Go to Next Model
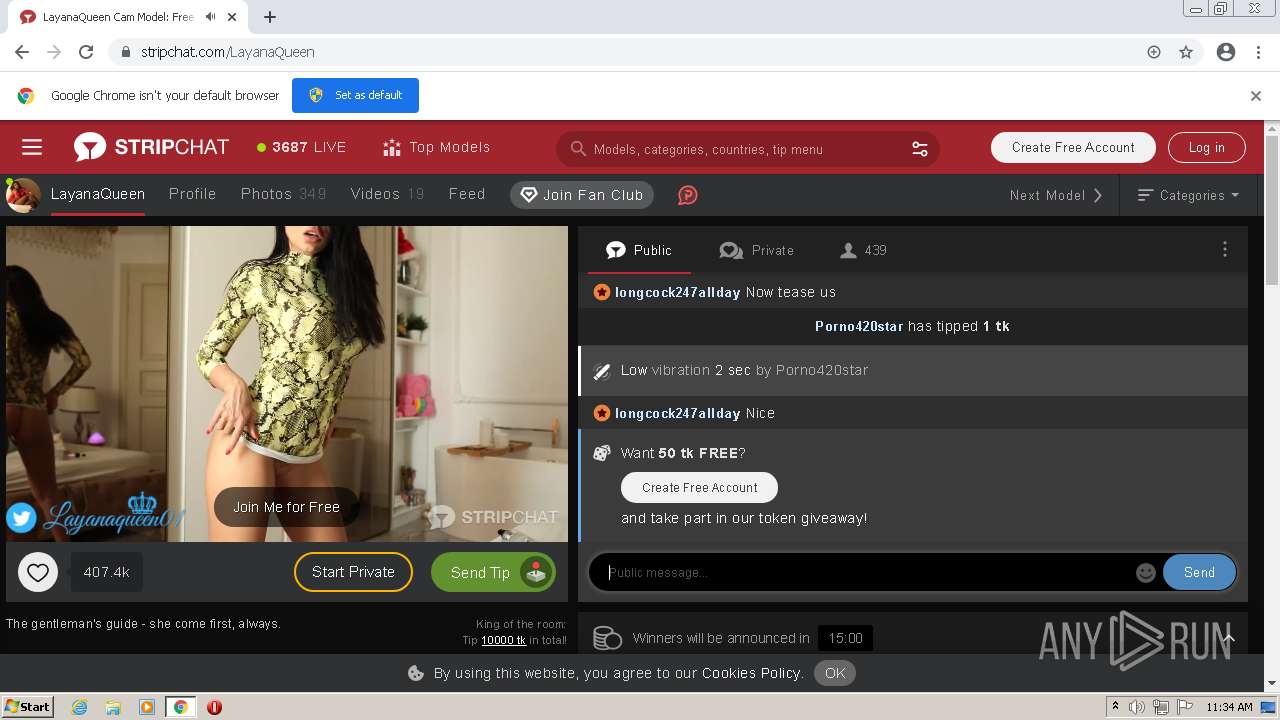Viewport: 1280px width, 720px height. [1056, 195]
